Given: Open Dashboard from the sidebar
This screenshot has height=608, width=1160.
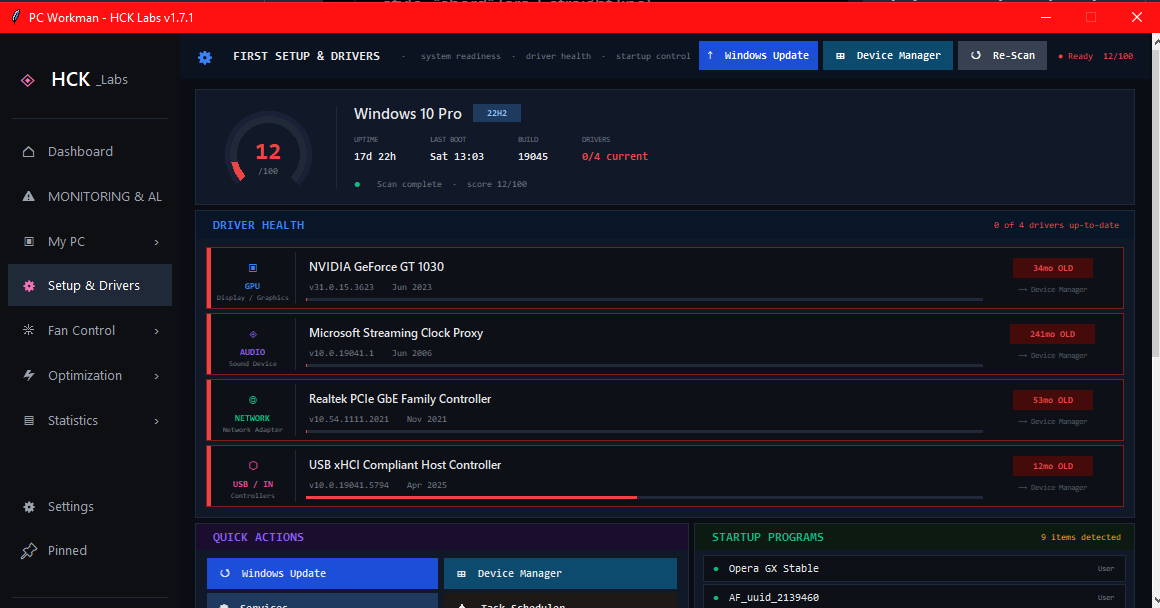Looking at the screenshot, I should (x=90, y=152).
